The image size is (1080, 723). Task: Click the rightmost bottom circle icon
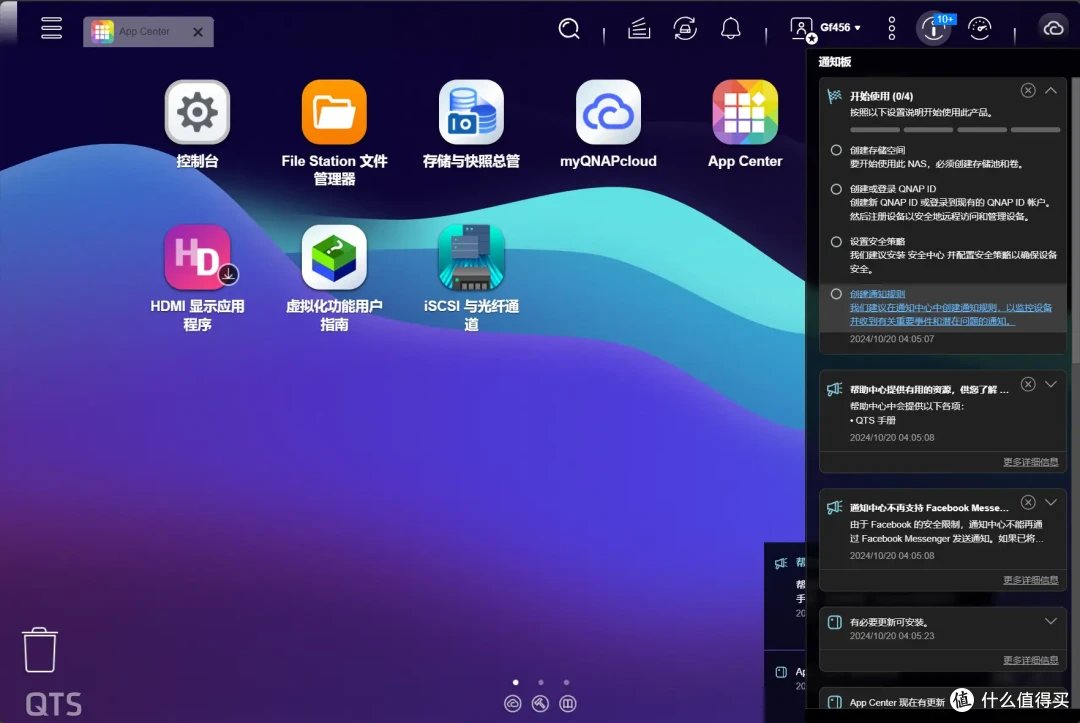point(568,703)
